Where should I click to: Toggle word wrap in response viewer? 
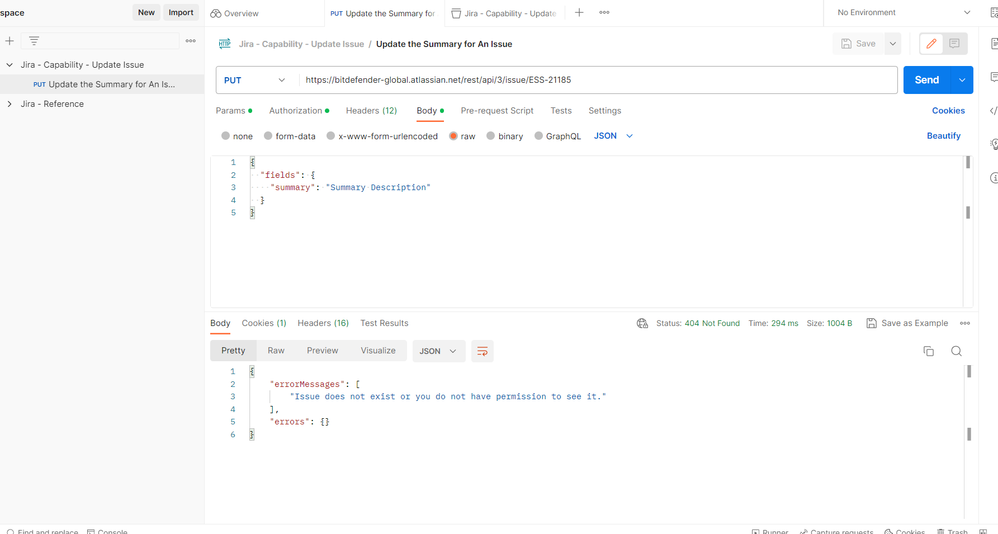coord(482,351)
